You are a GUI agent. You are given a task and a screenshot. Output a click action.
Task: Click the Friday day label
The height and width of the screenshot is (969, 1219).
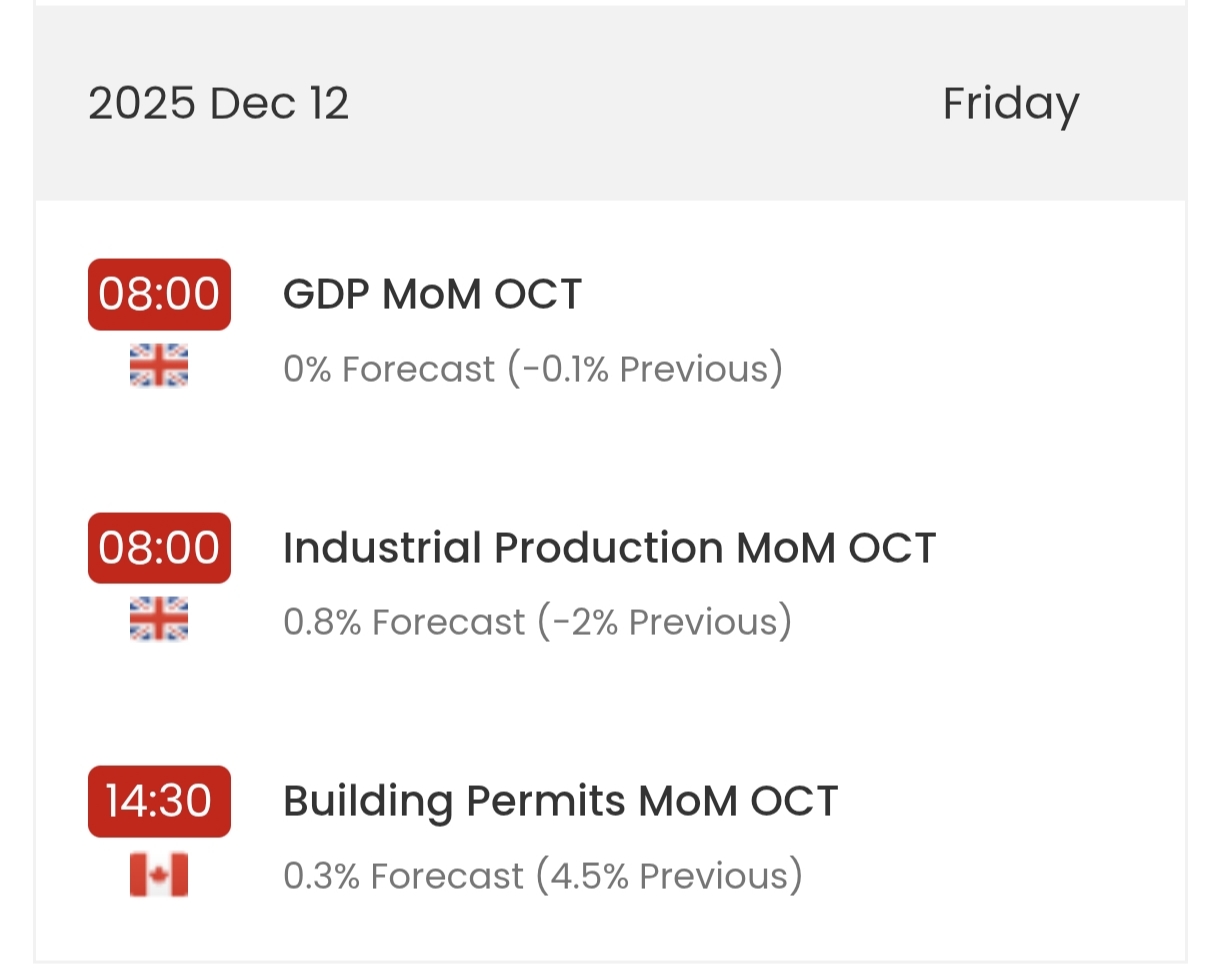click(x=1011, y=104)
